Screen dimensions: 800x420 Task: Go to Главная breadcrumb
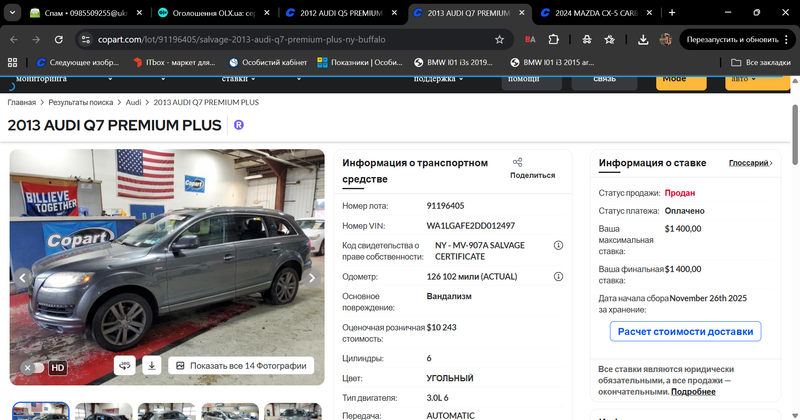click(21, 102)
